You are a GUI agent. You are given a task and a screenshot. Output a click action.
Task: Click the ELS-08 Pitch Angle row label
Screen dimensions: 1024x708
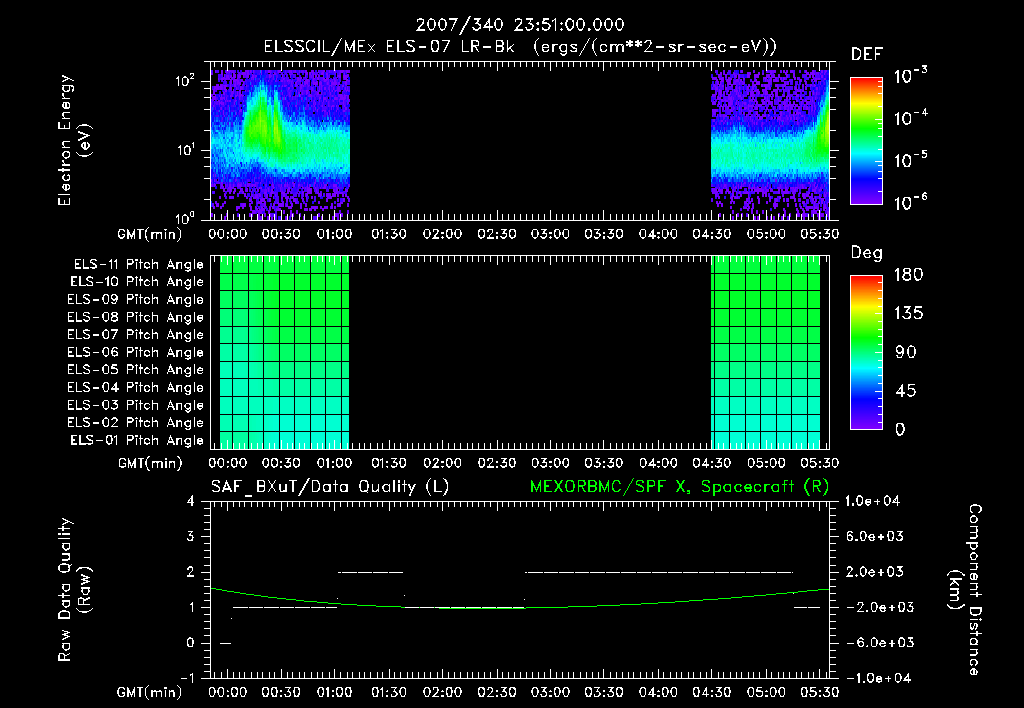(x=135, y=317)
